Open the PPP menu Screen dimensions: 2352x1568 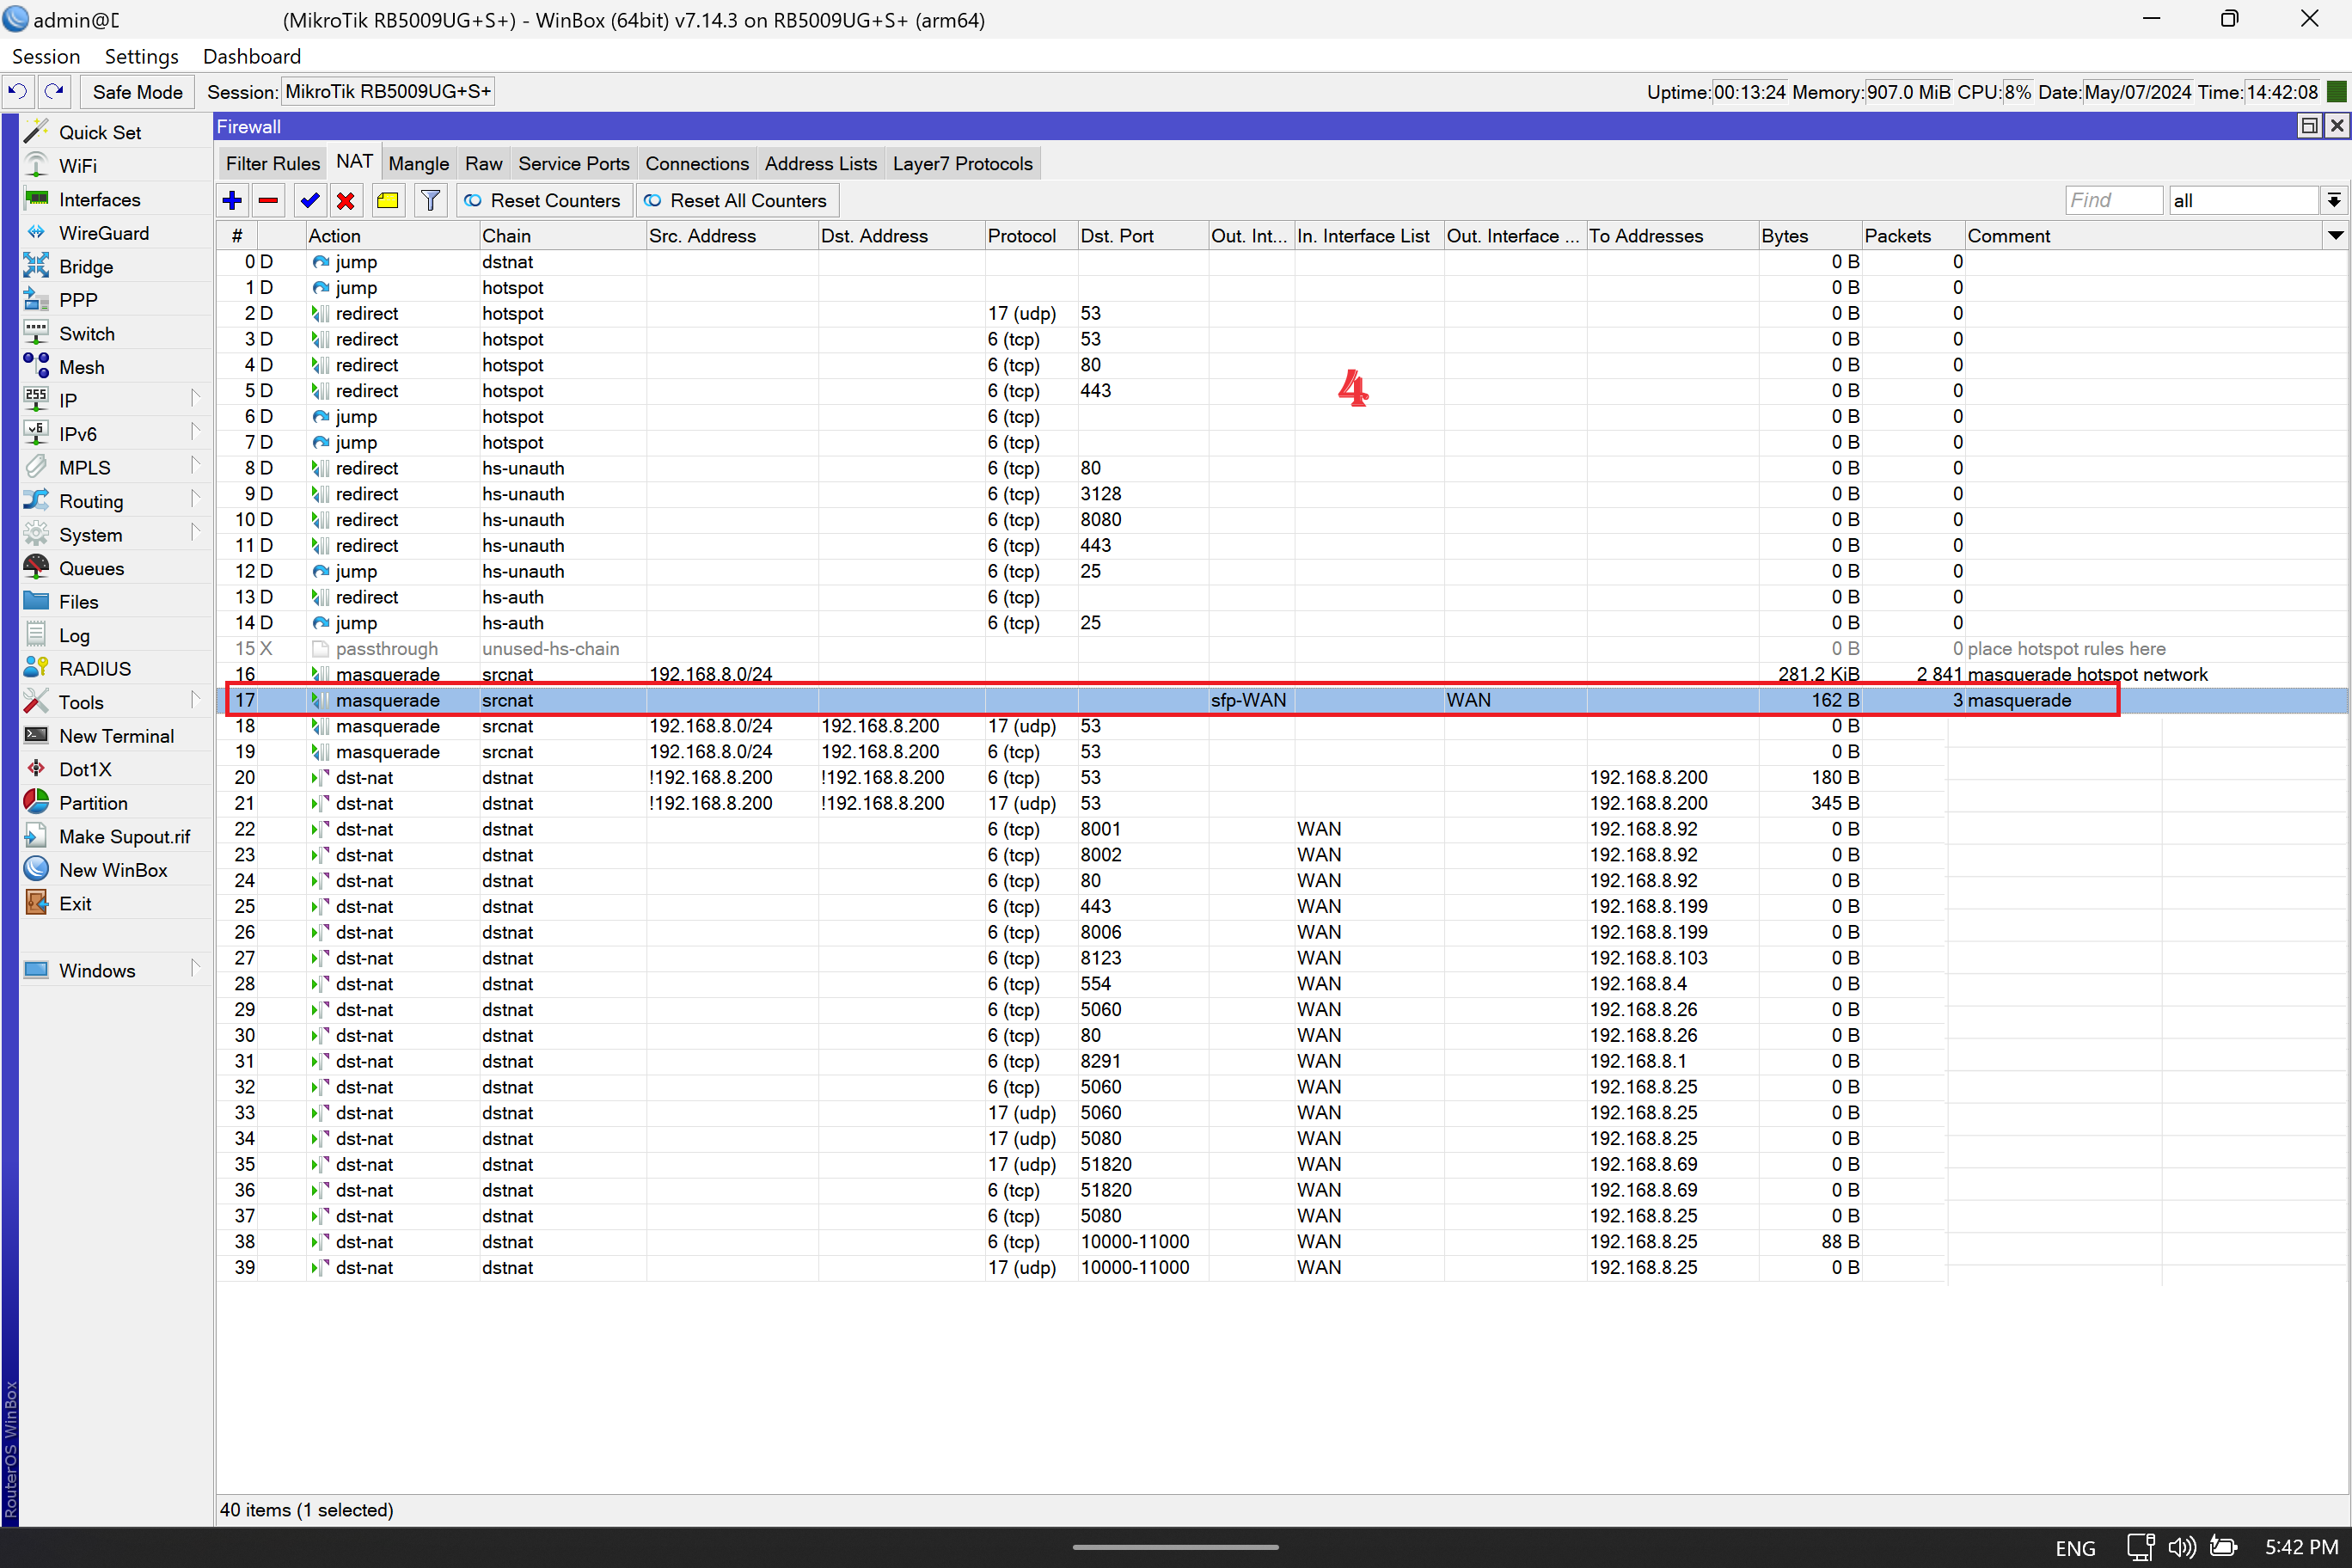point(78,300)
